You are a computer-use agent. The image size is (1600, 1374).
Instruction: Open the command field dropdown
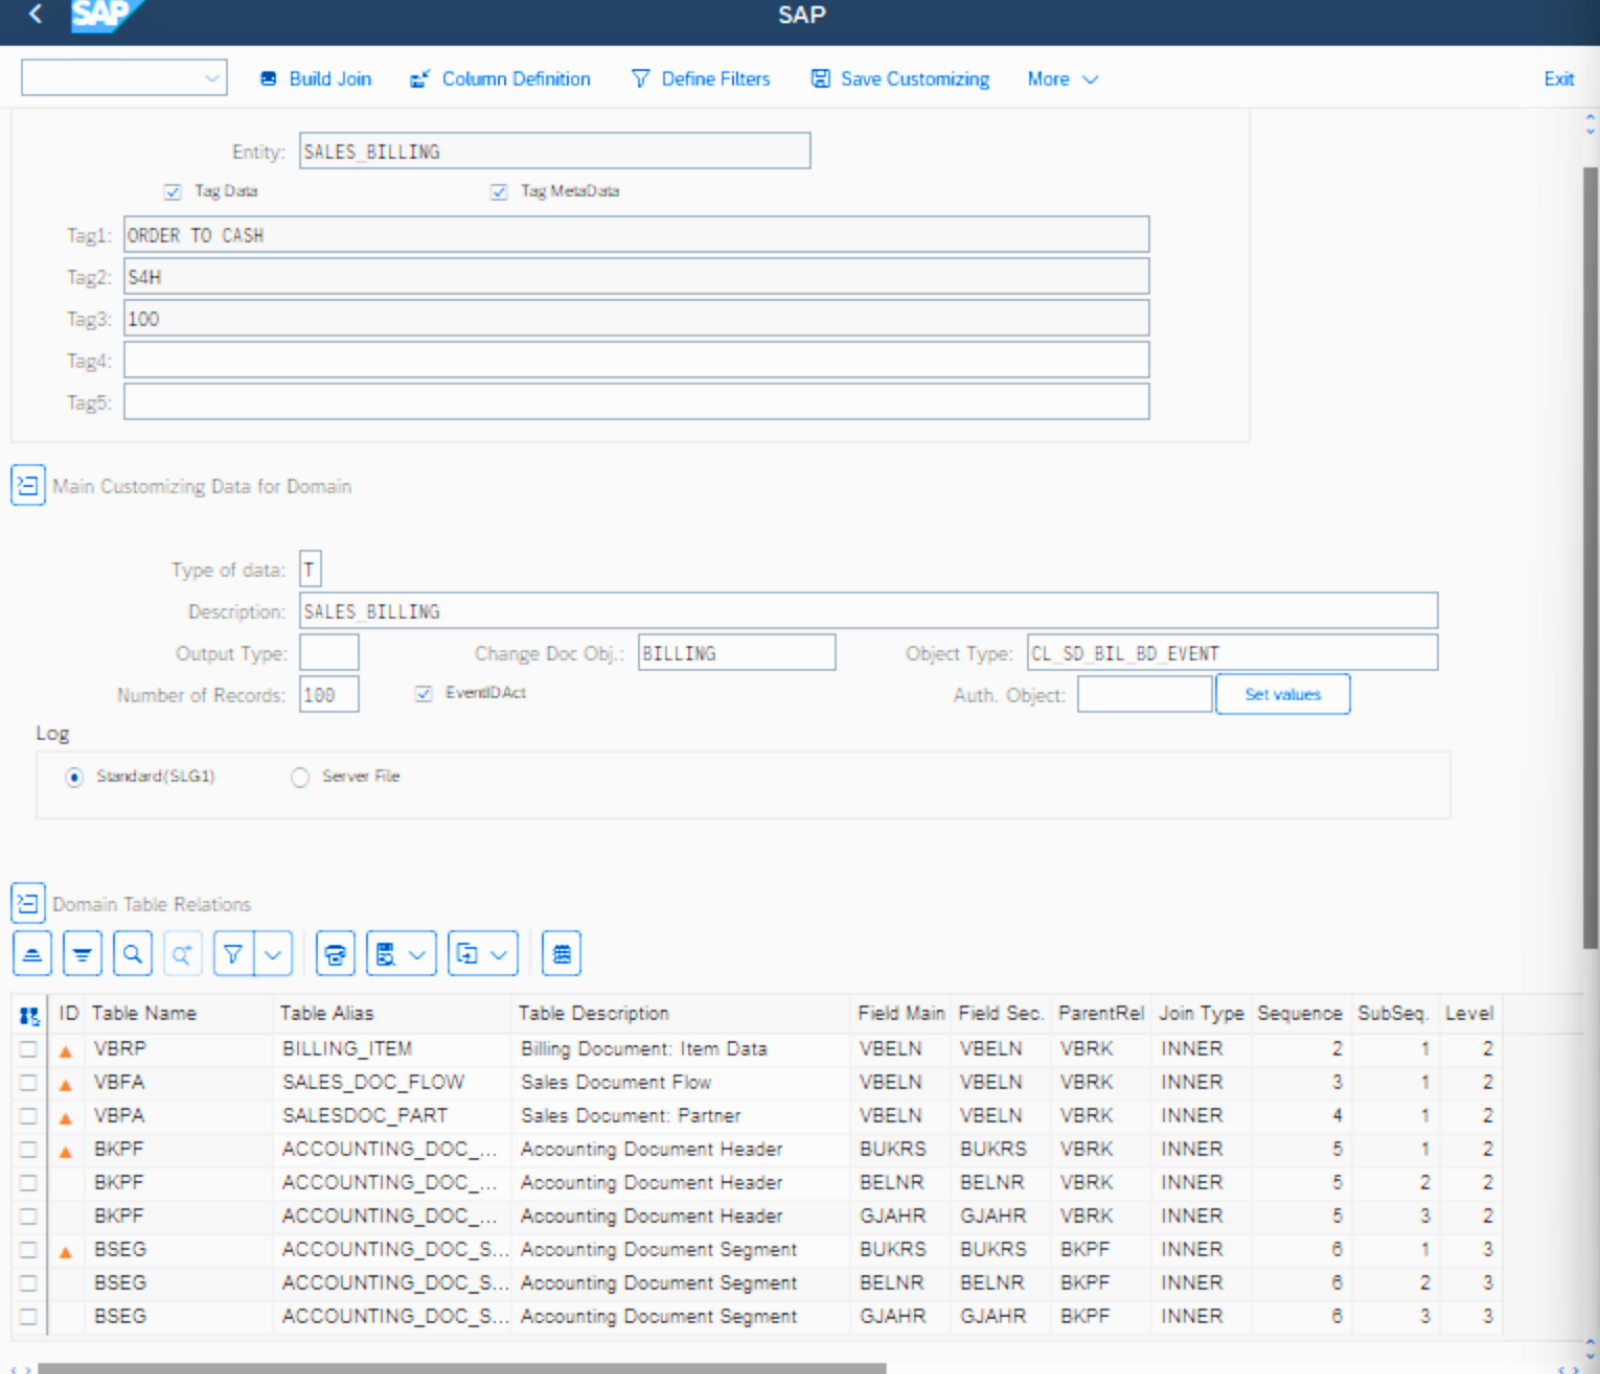(212, 78)
